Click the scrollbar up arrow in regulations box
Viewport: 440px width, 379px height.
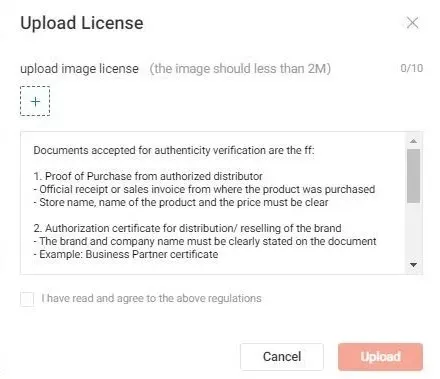[x=413, y=141]
